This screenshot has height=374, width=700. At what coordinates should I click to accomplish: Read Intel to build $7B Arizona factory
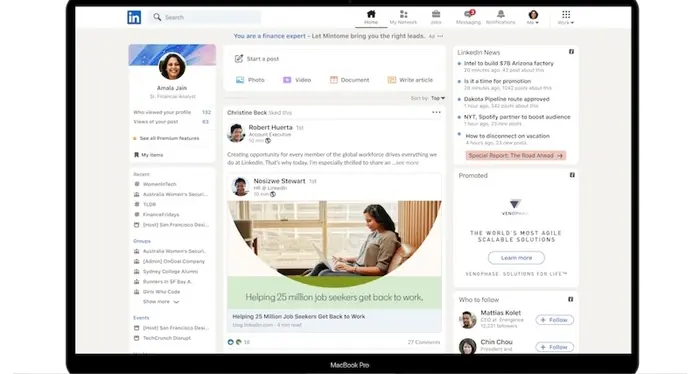tap(508, 63)
